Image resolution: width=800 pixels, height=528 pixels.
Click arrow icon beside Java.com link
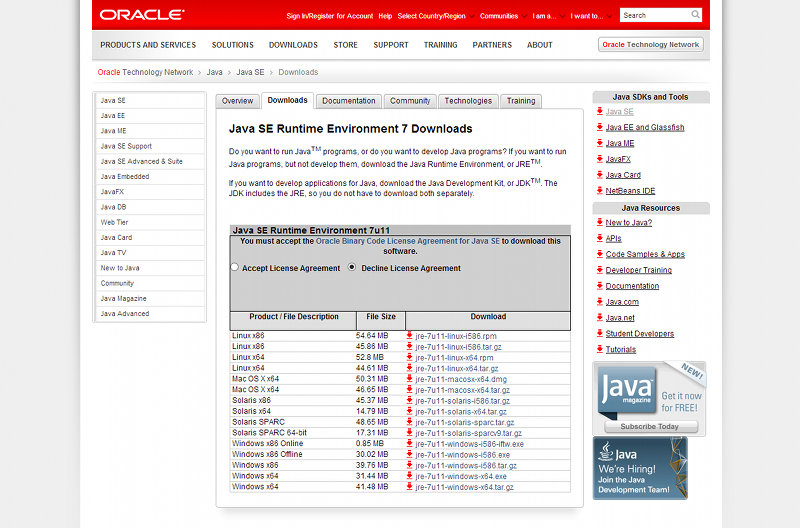point(599,301)
